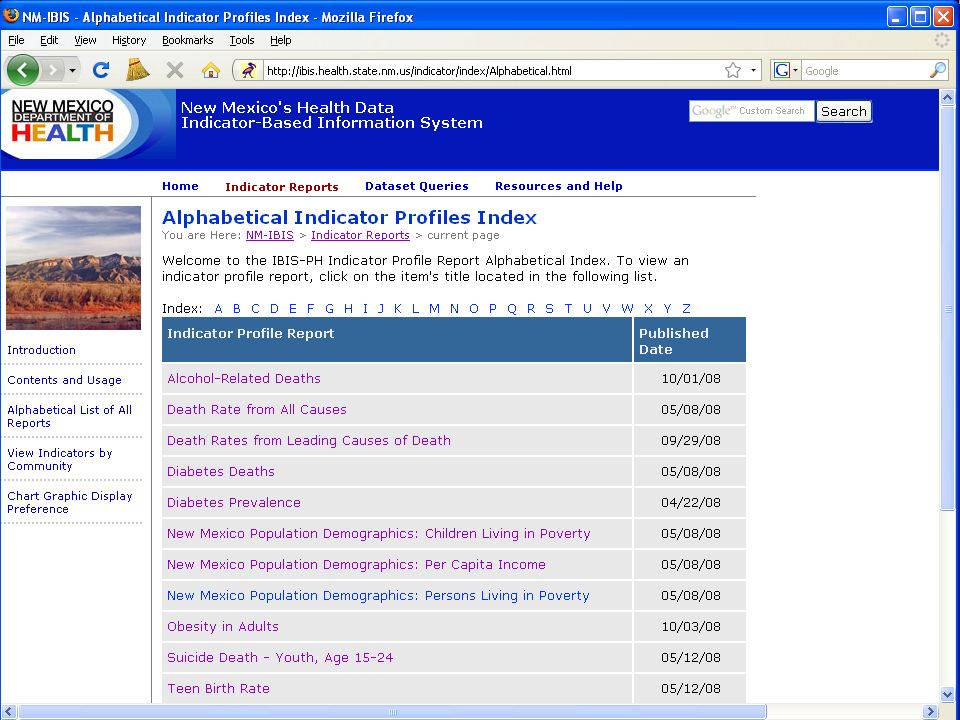Screen dimensions: 960x720
Task: Click the vertical scrollbar down arrow
Action: coord(948,695)
